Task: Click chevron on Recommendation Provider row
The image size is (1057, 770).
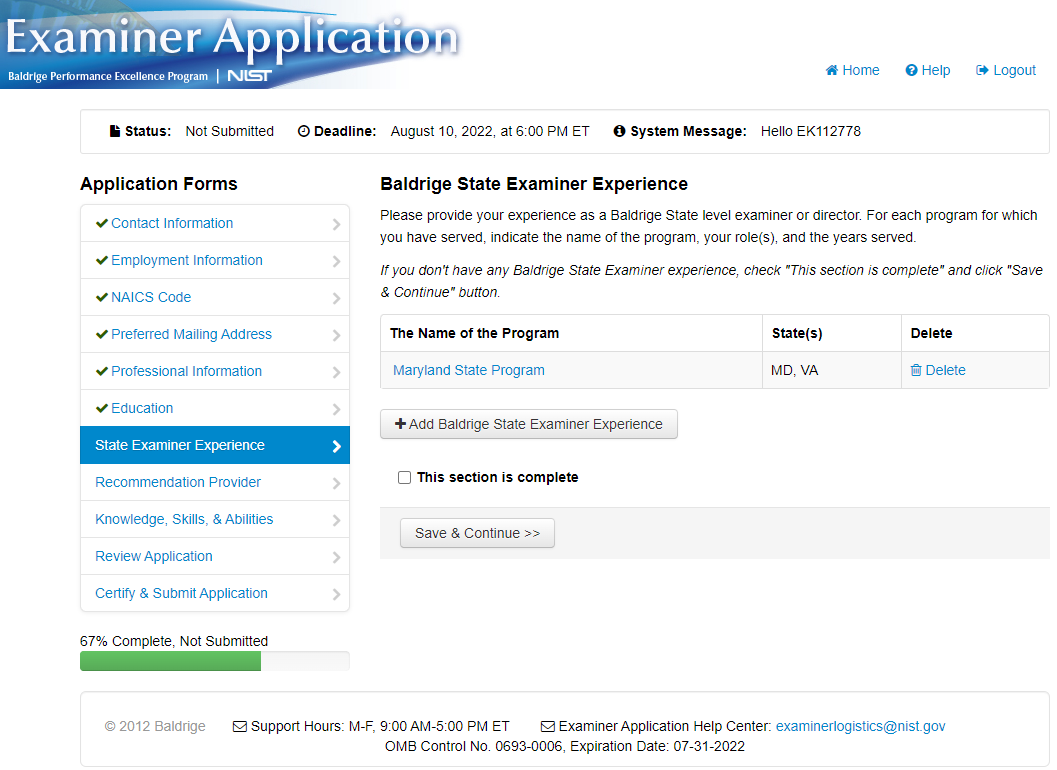Action: click(336, 484)
